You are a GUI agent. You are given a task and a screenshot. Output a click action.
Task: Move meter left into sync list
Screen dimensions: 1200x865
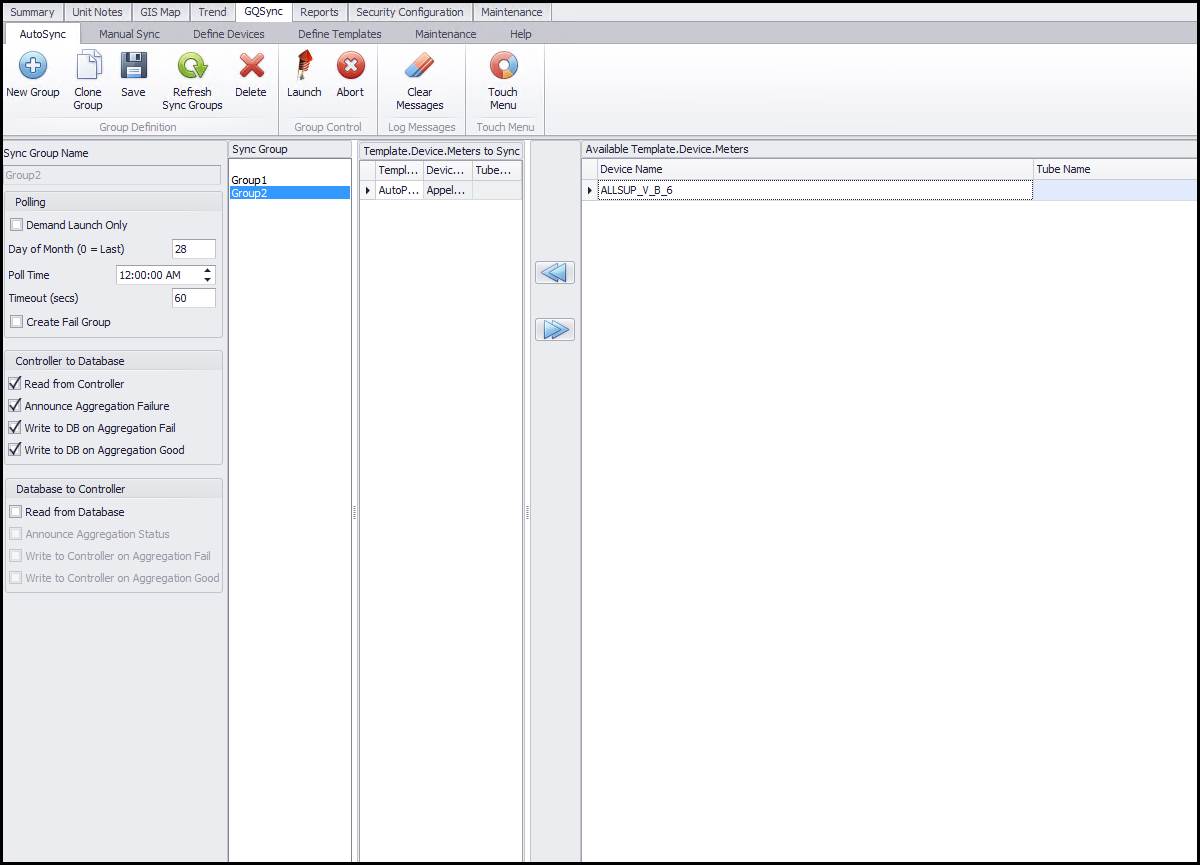(x=555, y=273)
